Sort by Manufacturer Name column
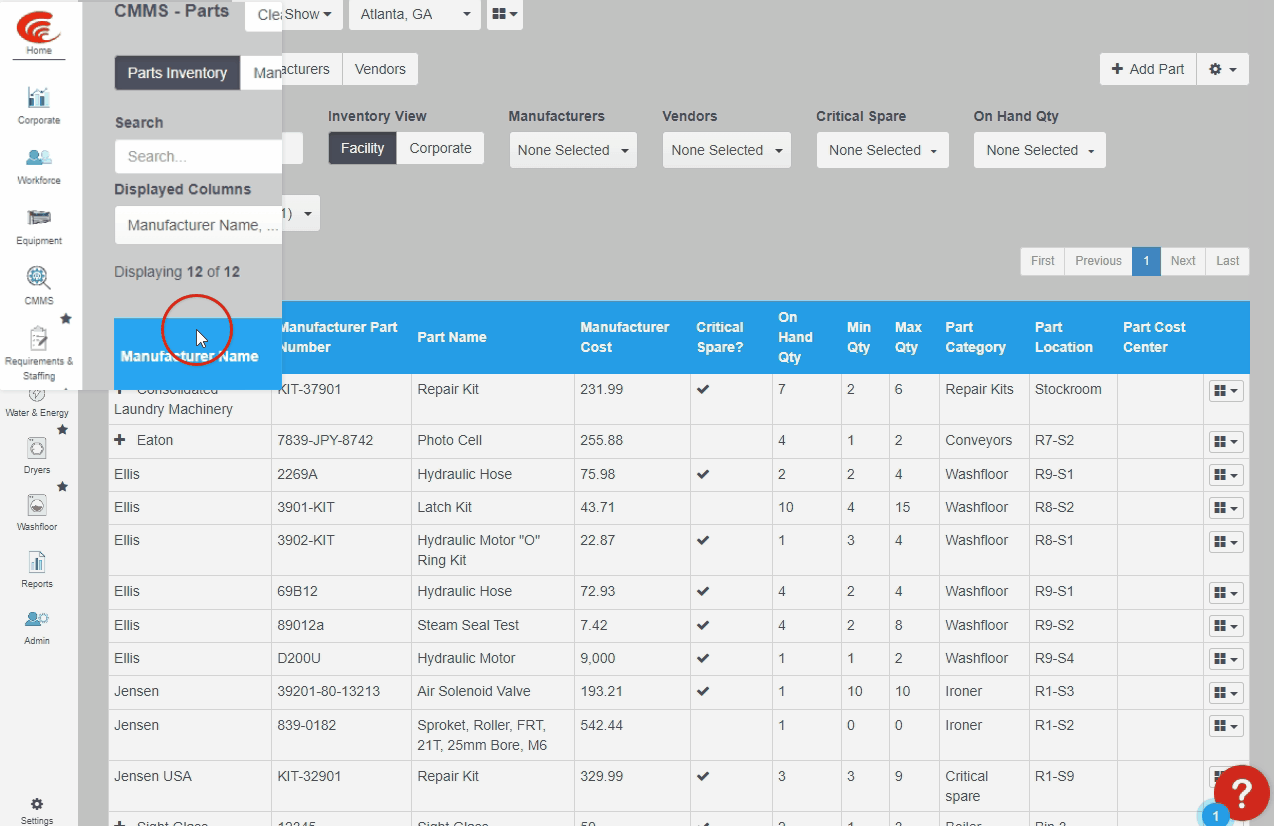 coord(189,356)
